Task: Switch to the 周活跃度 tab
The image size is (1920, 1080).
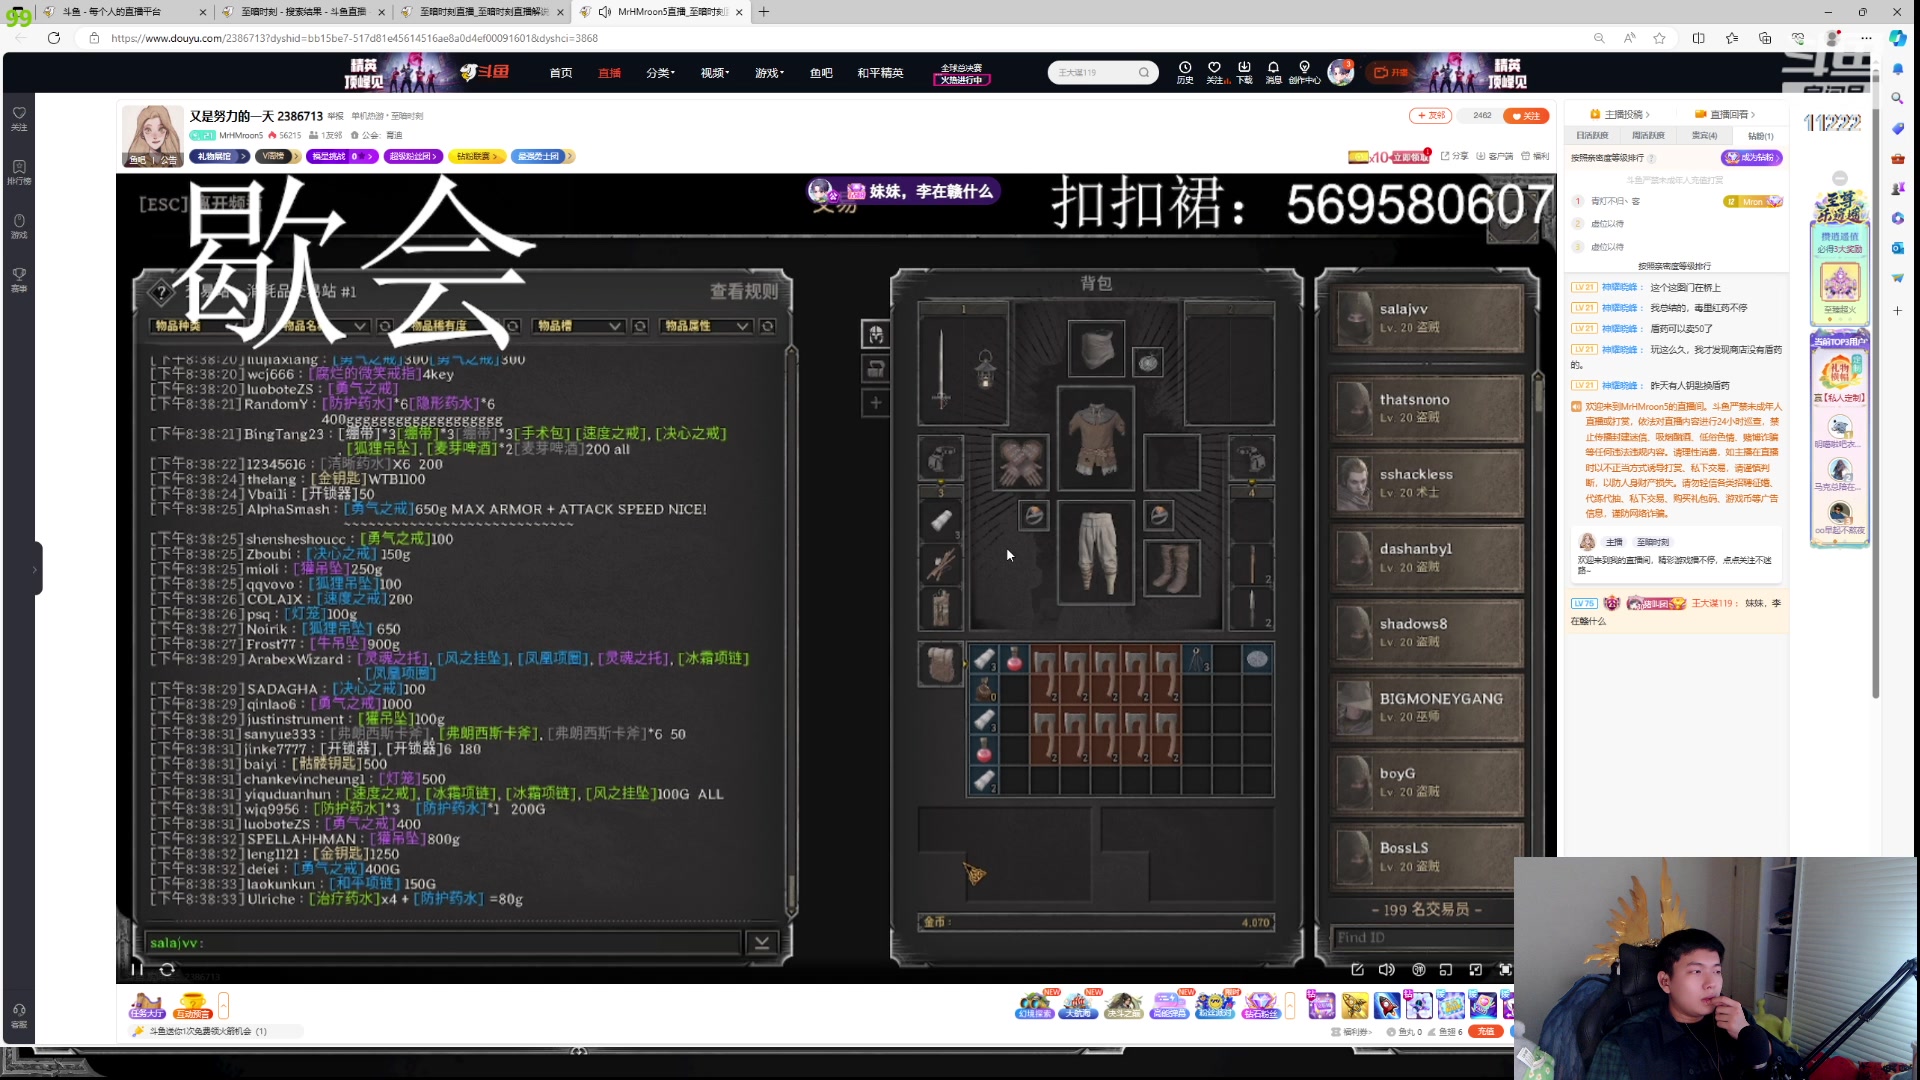Action: point(1648,135)
